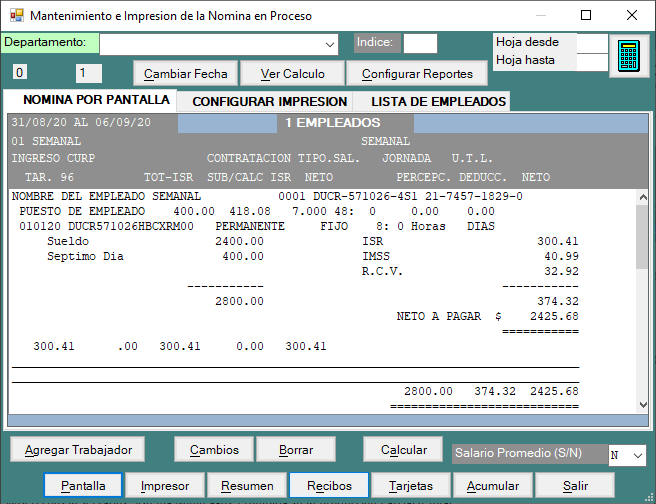
Task: Open the Lista de Empleados tab
Action: (437, 101)
